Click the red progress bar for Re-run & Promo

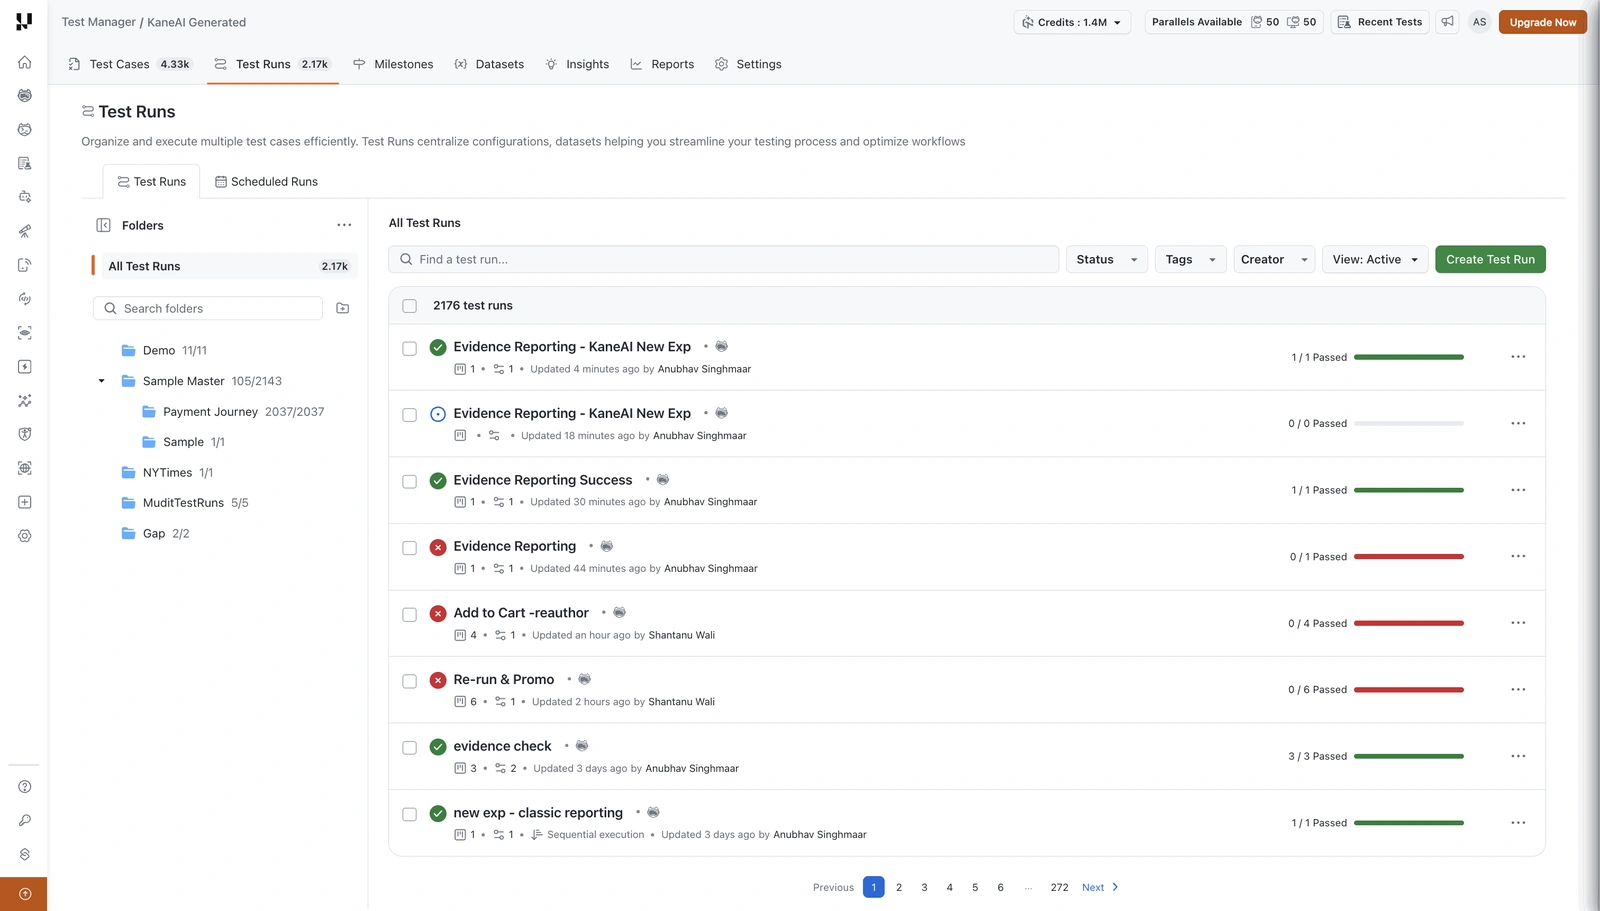tap(1408, 689)
